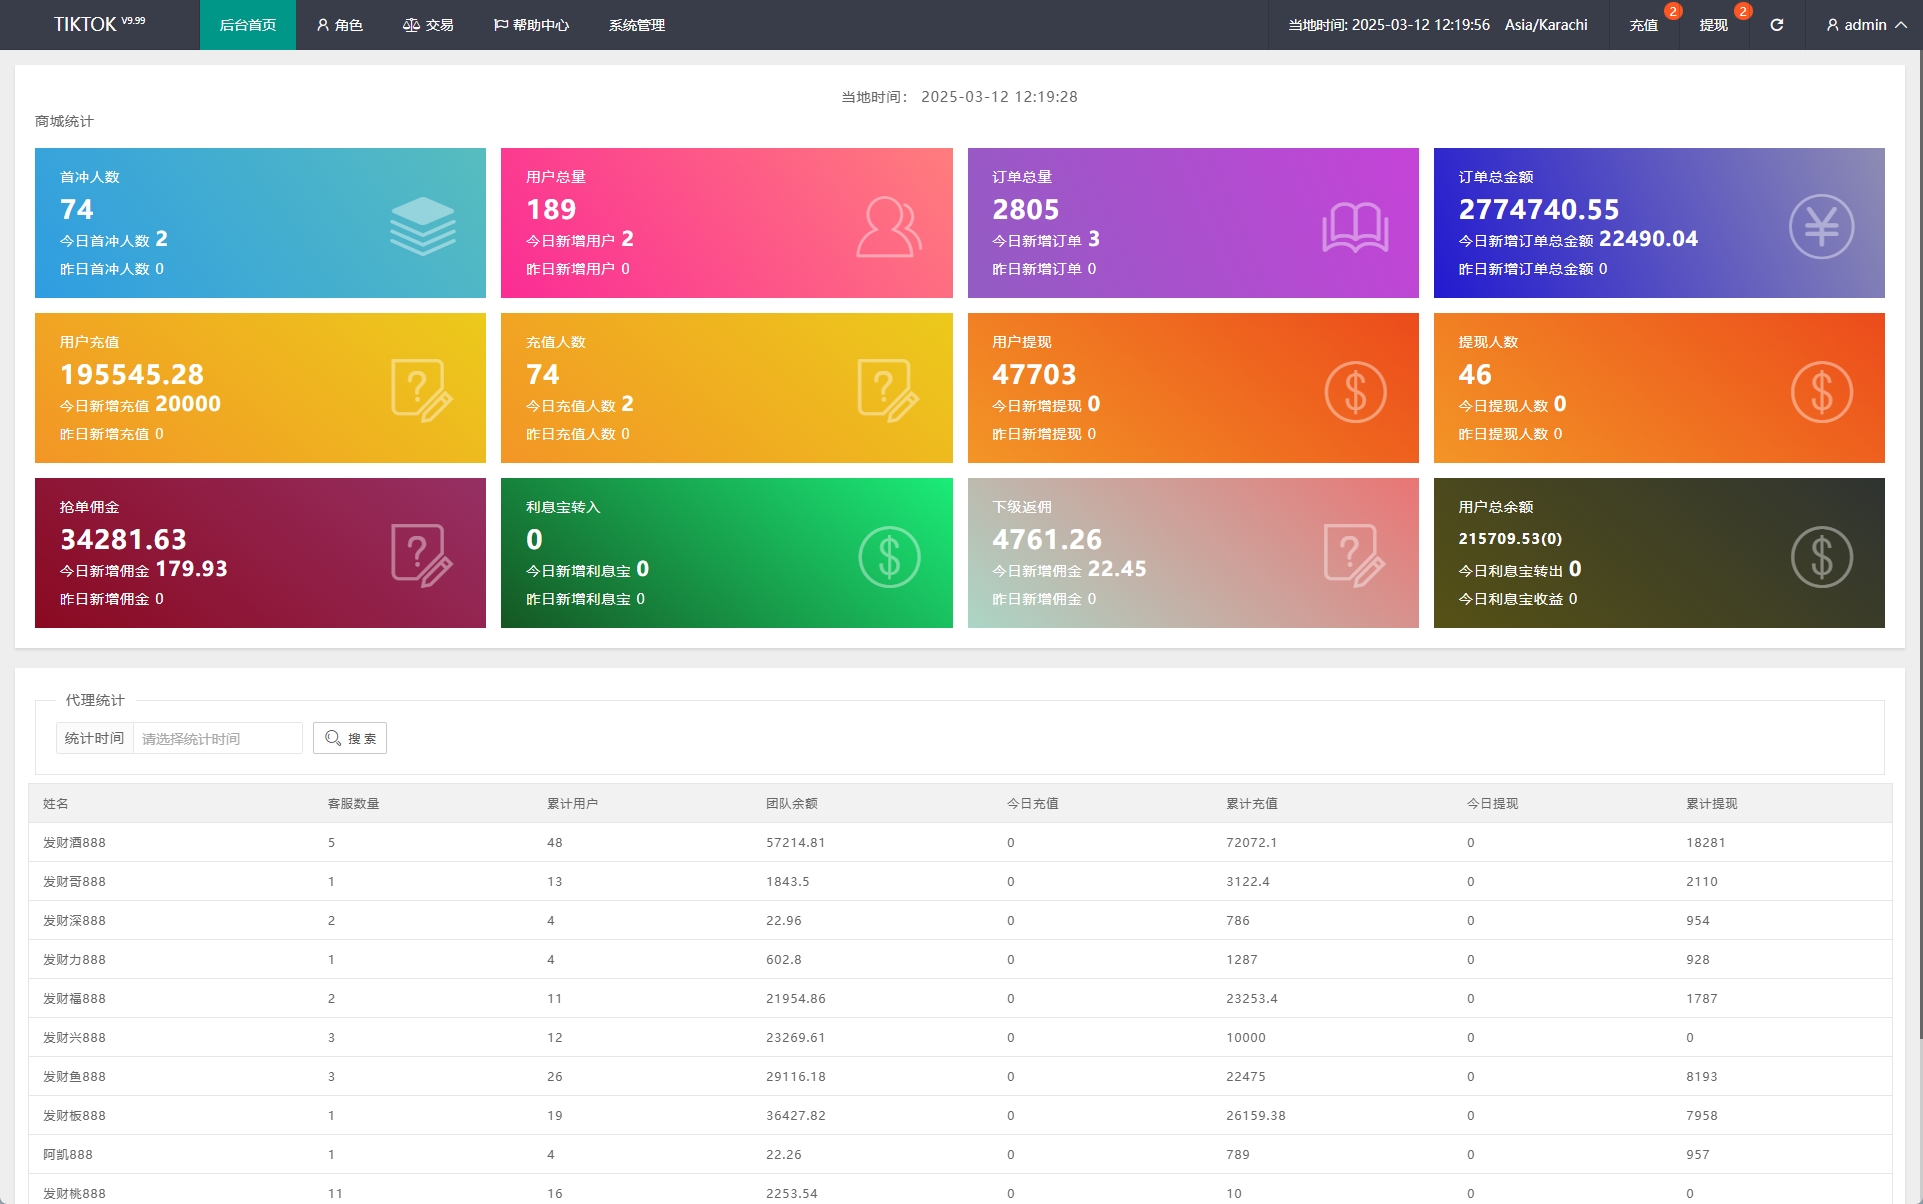Select the 后台首页 tab

(248, 25)
